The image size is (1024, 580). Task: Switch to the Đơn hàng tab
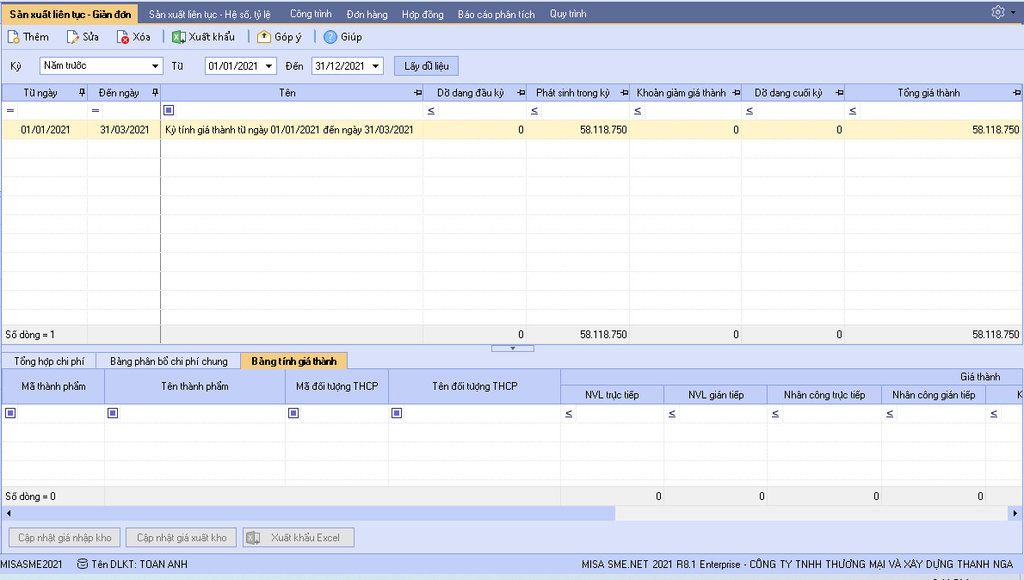367,14
